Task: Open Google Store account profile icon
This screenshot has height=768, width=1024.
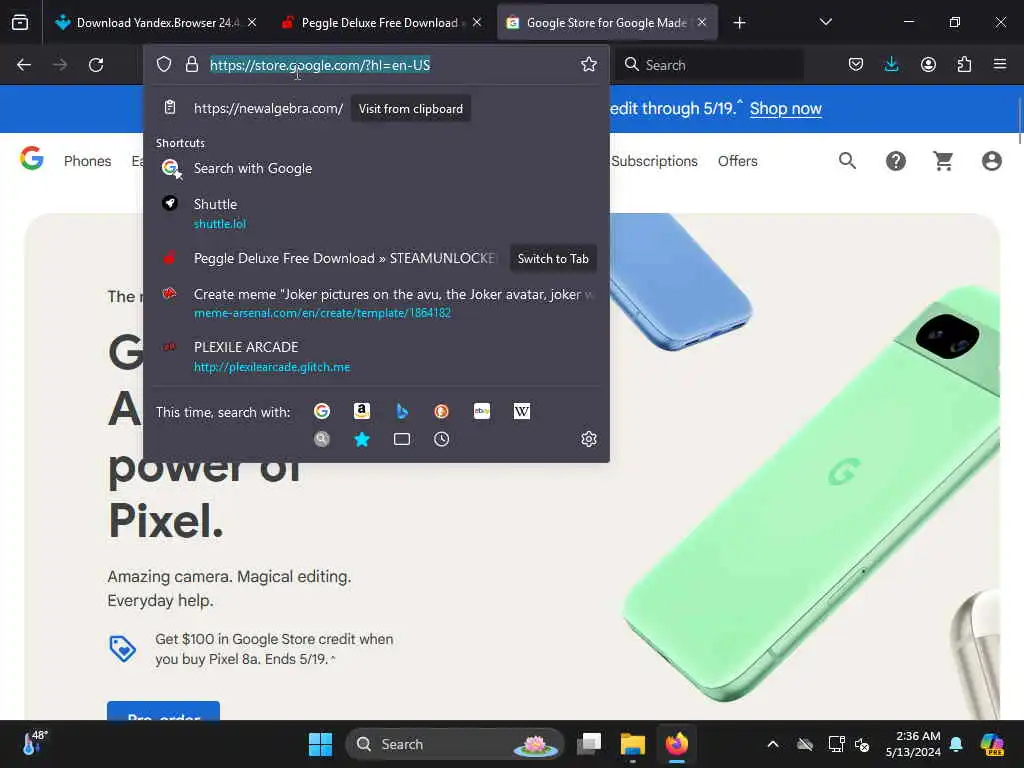Action: [x=991, y=161]
